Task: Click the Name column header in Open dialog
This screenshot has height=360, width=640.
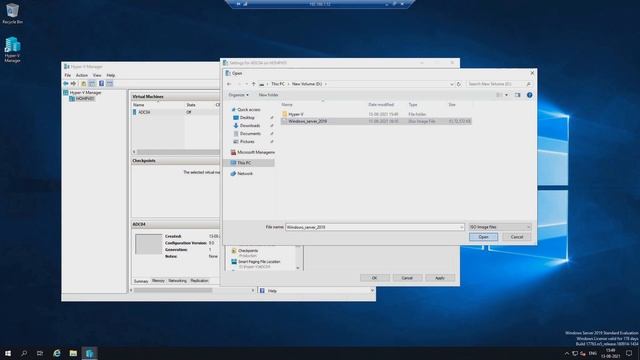Action: point(287,105)
